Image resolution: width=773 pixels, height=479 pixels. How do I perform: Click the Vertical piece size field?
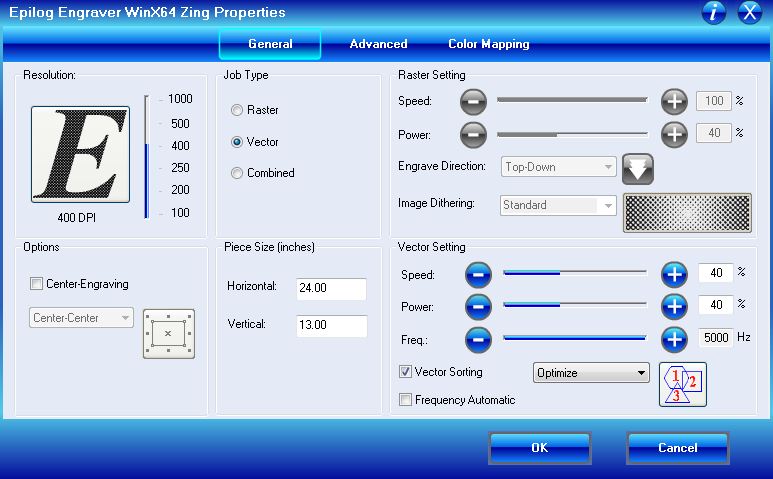(331, 325)
